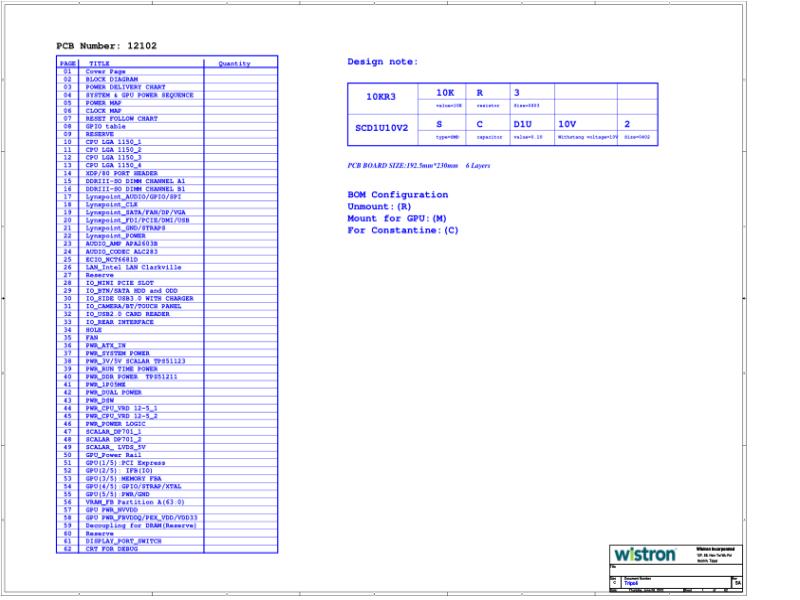
Task: Click the 'Mount for GPU:(M)' line
Action: point(397,218)
